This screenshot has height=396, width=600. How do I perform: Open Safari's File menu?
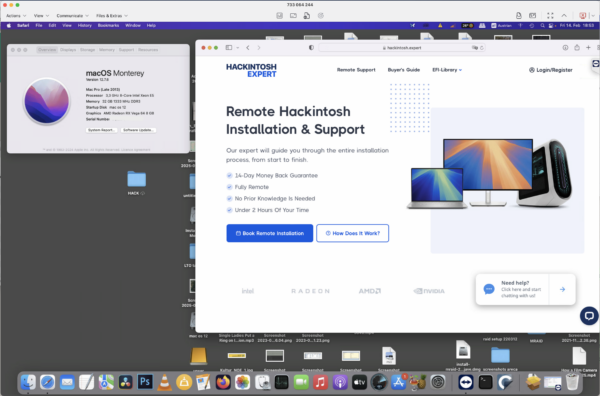[39, 26]
